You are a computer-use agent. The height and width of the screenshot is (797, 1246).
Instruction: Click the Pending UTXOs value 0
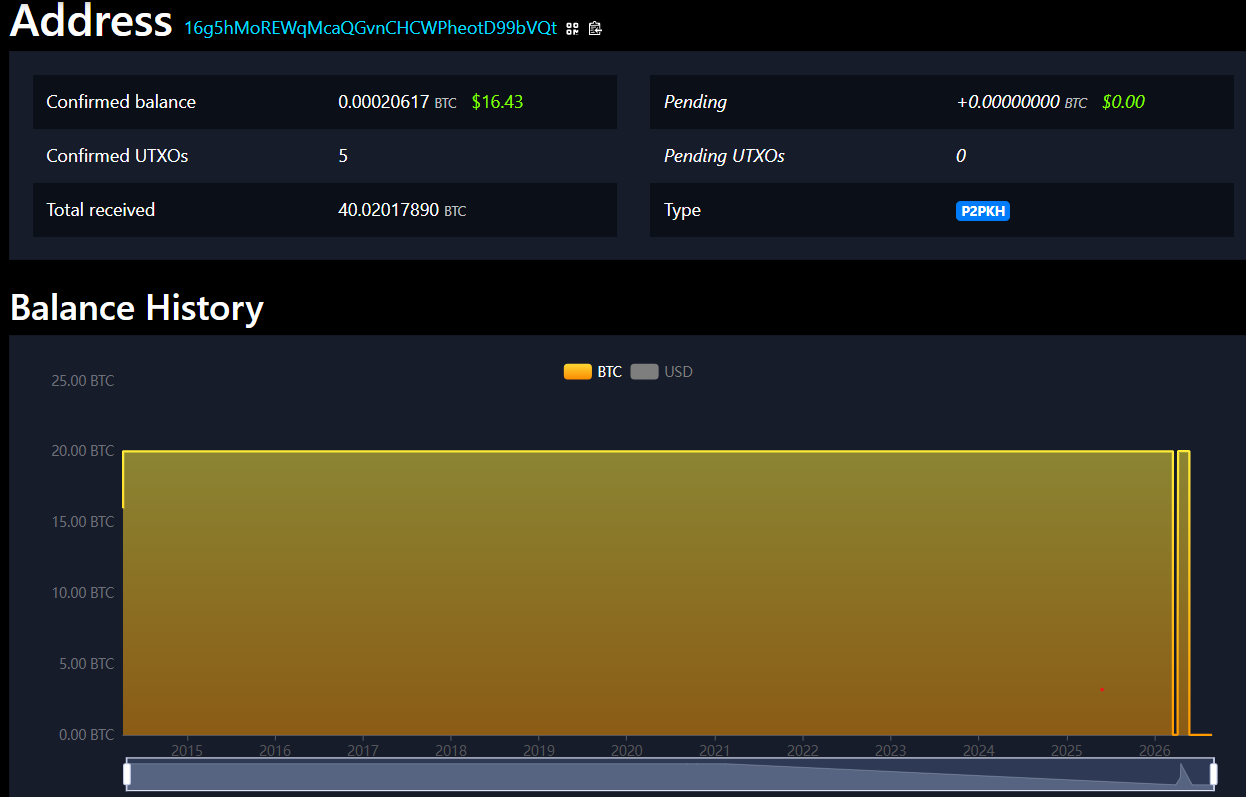(x=961, y=156)
